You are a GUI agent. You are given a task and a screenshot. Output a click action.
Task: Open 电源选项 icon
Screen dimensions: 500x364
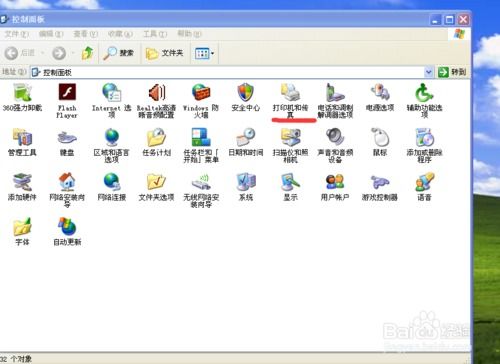coord(380,93)
